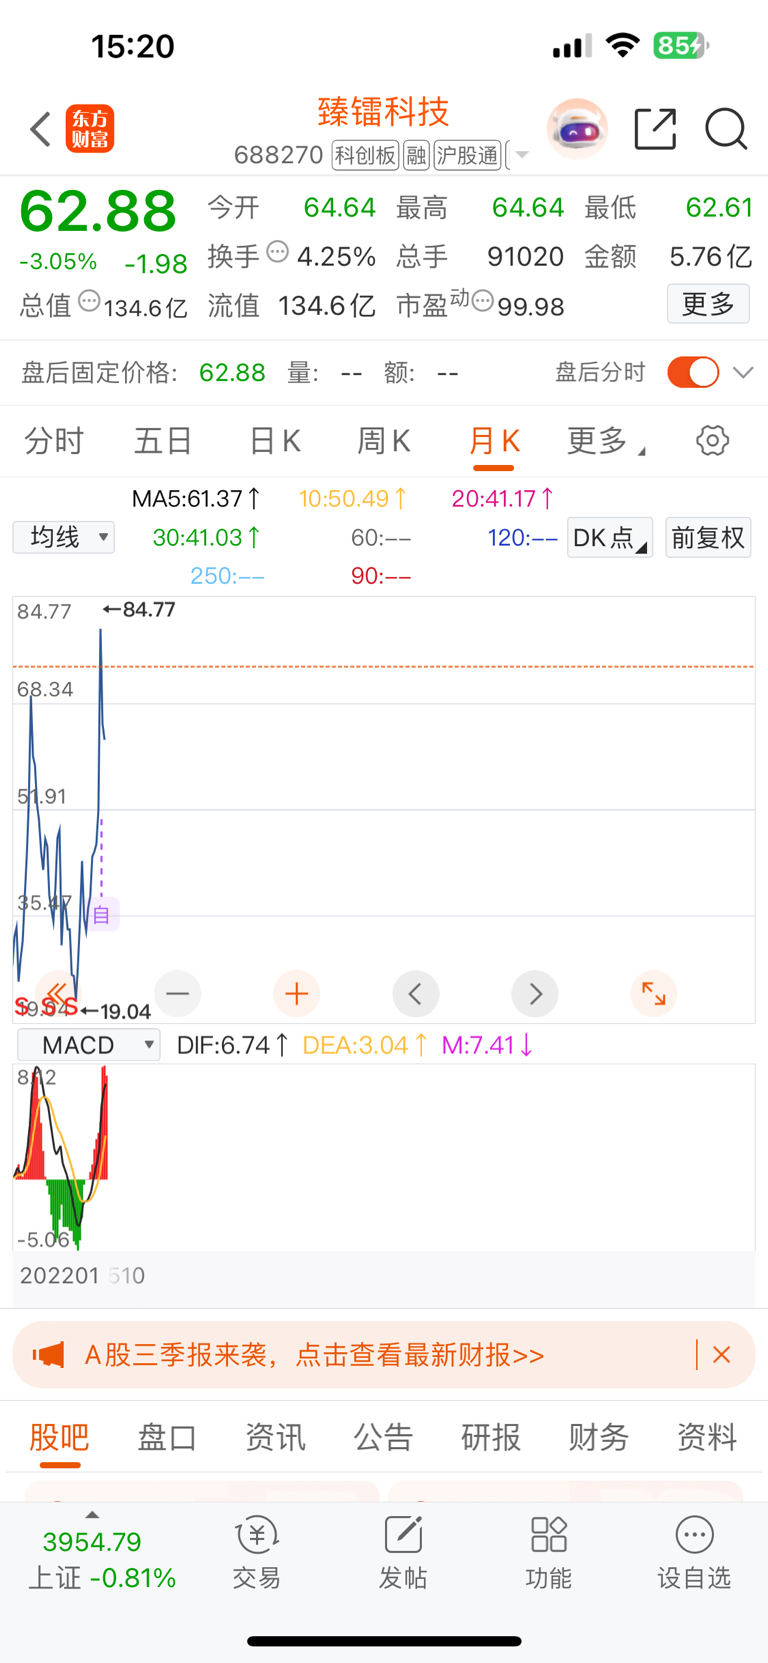Tap the 202201 date label

click(x=59, y=1276)
